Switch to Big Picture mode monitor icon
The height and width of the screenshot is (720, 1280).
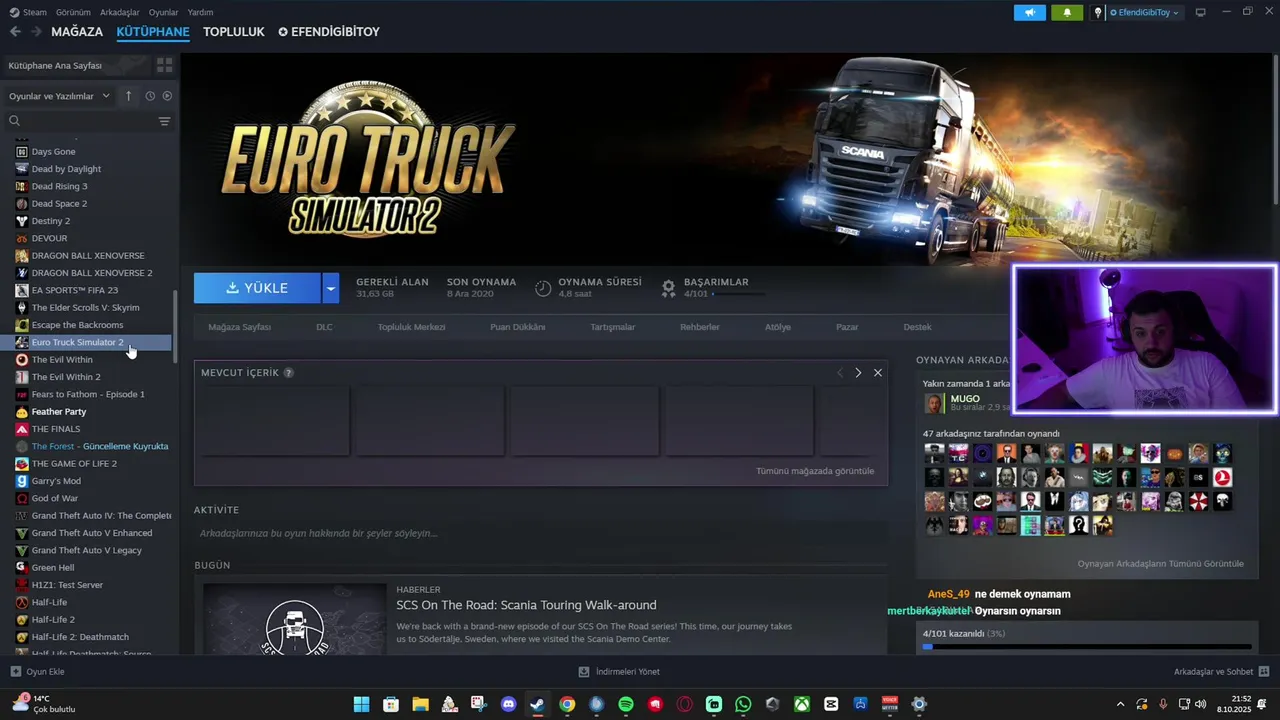[x=1201, y=13]
